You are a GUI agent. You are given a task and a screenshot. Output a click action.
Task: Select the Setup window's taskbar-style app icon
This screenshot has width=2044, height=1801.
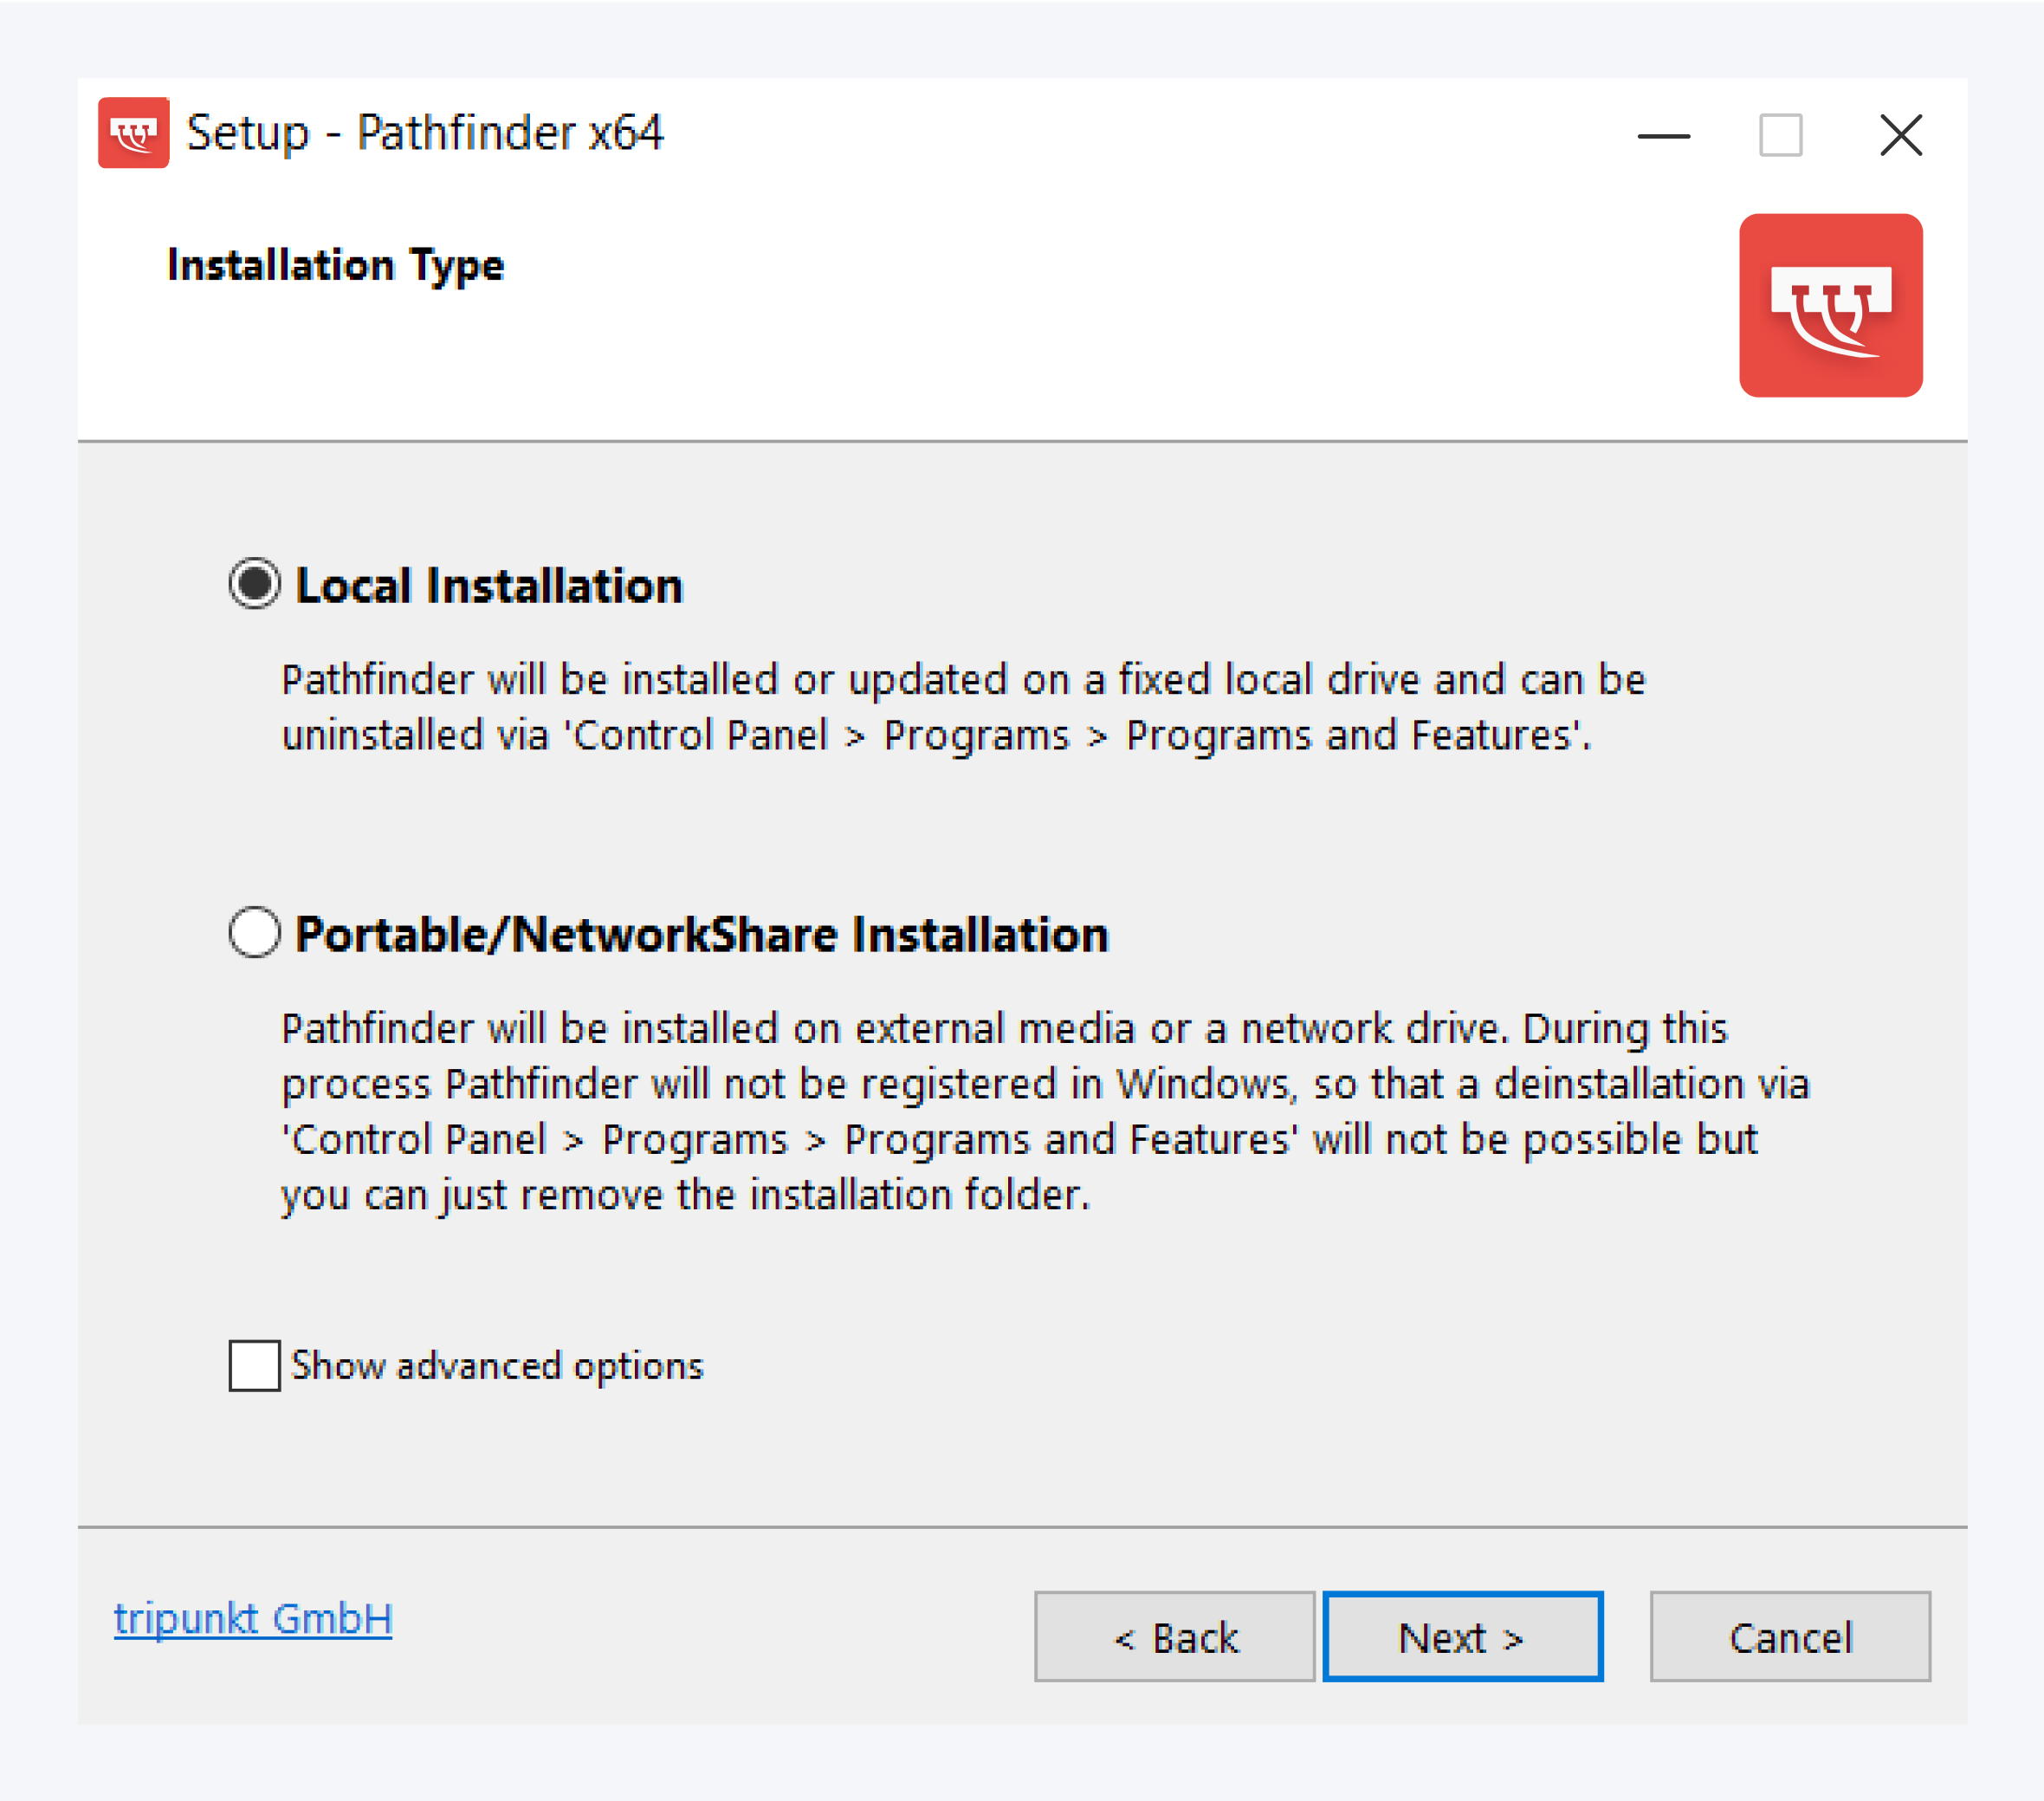135,134
